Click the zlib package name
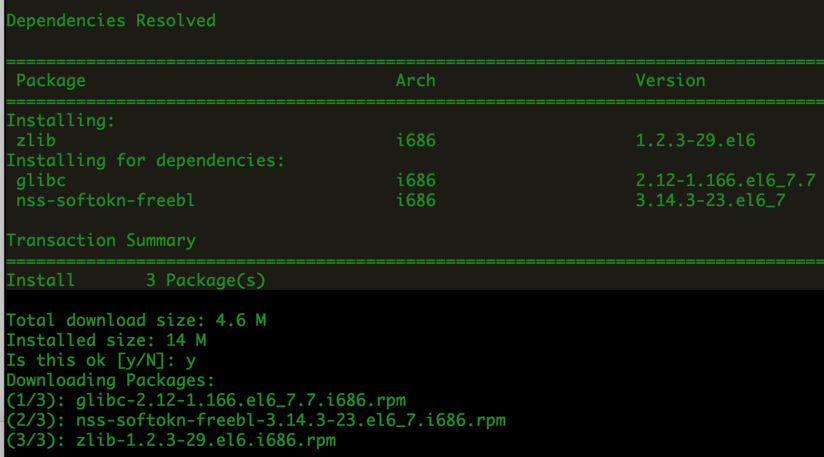 tap(36, 140)
